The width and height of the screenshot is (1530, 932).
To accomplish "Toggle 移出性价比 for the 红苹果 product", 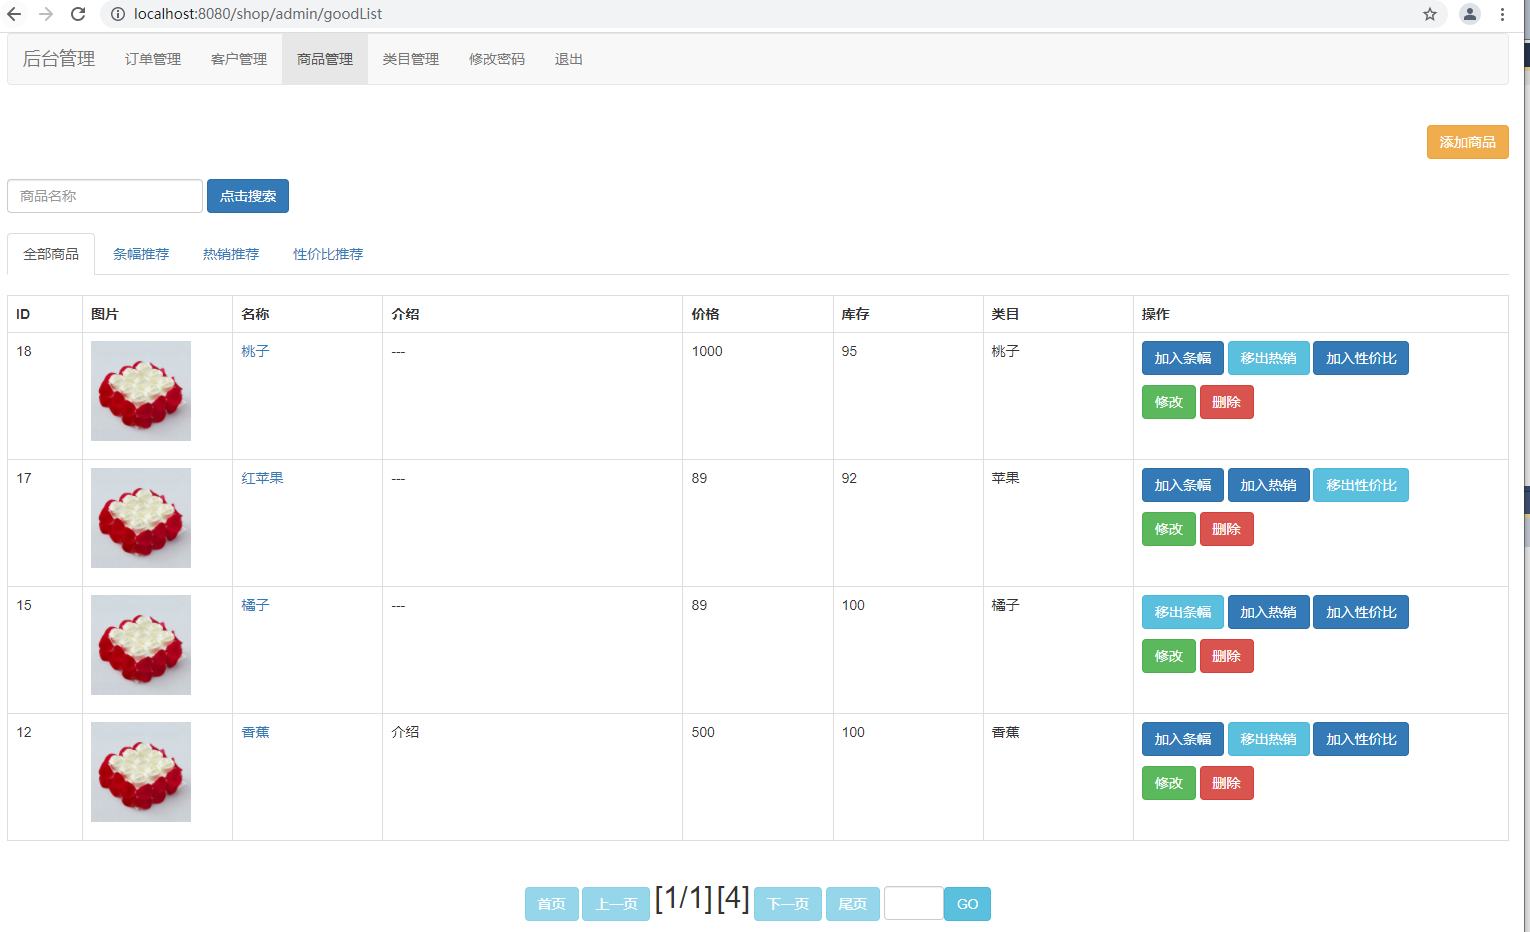I will click(x=1360, y=485).
